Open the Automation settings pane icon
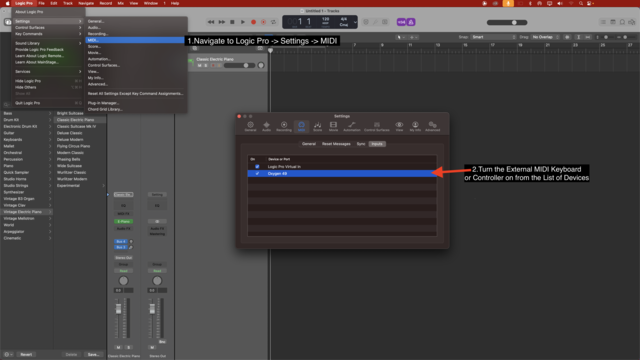The image size is (640, 360). coord(351,126)
